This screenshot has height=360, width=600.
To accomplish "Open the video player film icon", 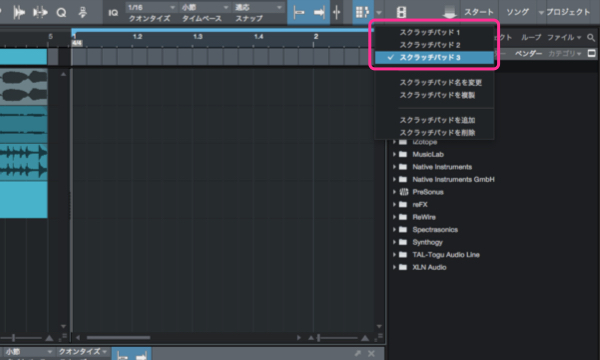I will pos(401,12).
